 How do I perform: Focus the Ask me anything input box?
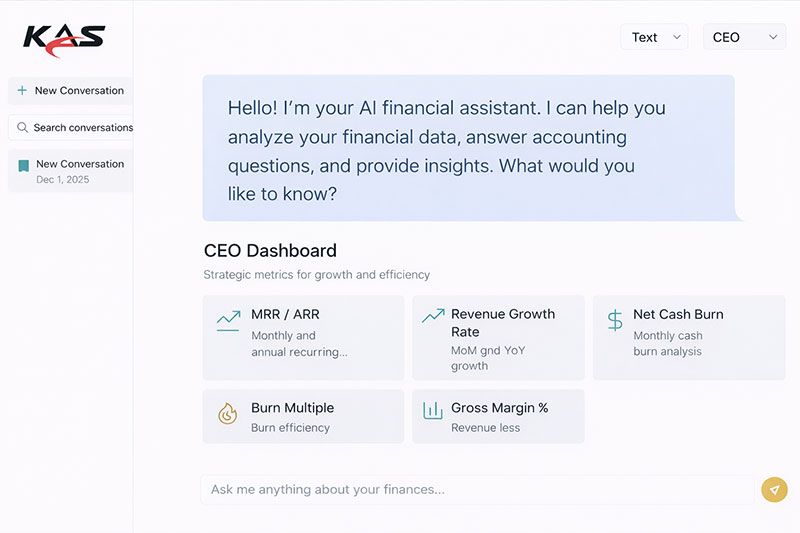(x=477, y=489)
